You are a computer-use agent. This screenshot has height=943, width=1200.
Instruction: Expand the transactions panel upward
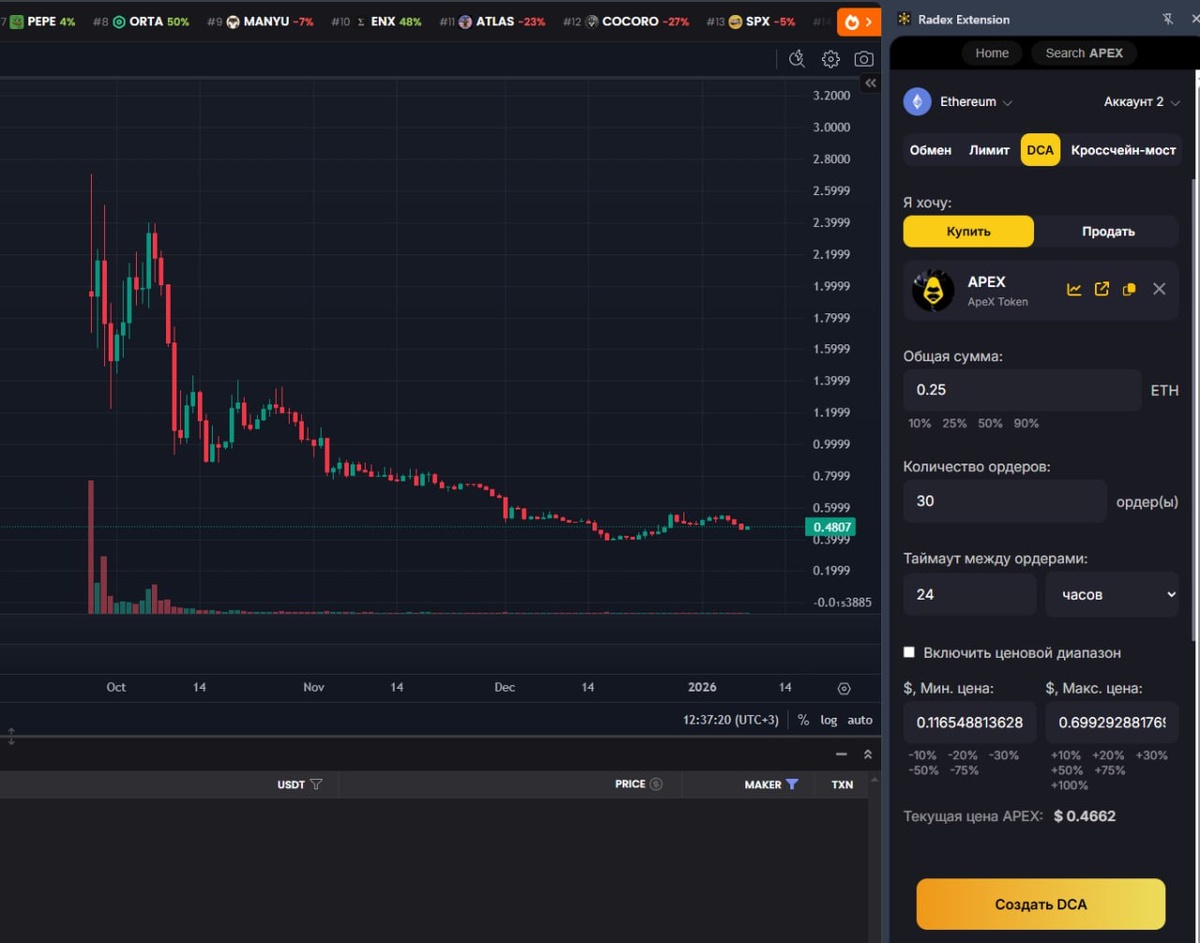tap(868, 755)
